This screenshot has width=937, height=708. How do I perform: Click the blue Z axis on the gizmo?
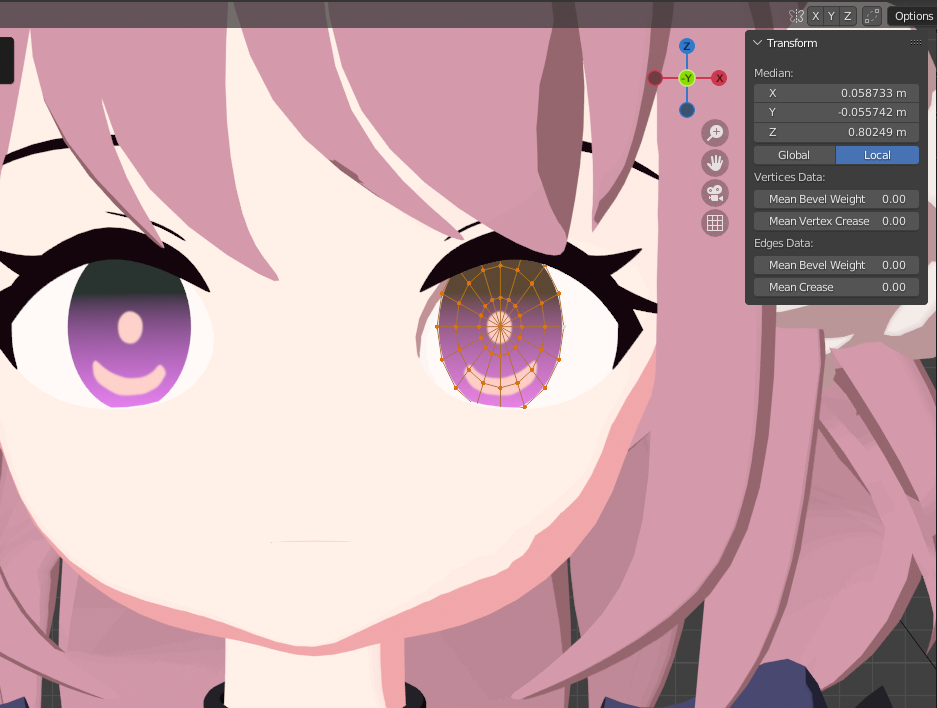687,46
